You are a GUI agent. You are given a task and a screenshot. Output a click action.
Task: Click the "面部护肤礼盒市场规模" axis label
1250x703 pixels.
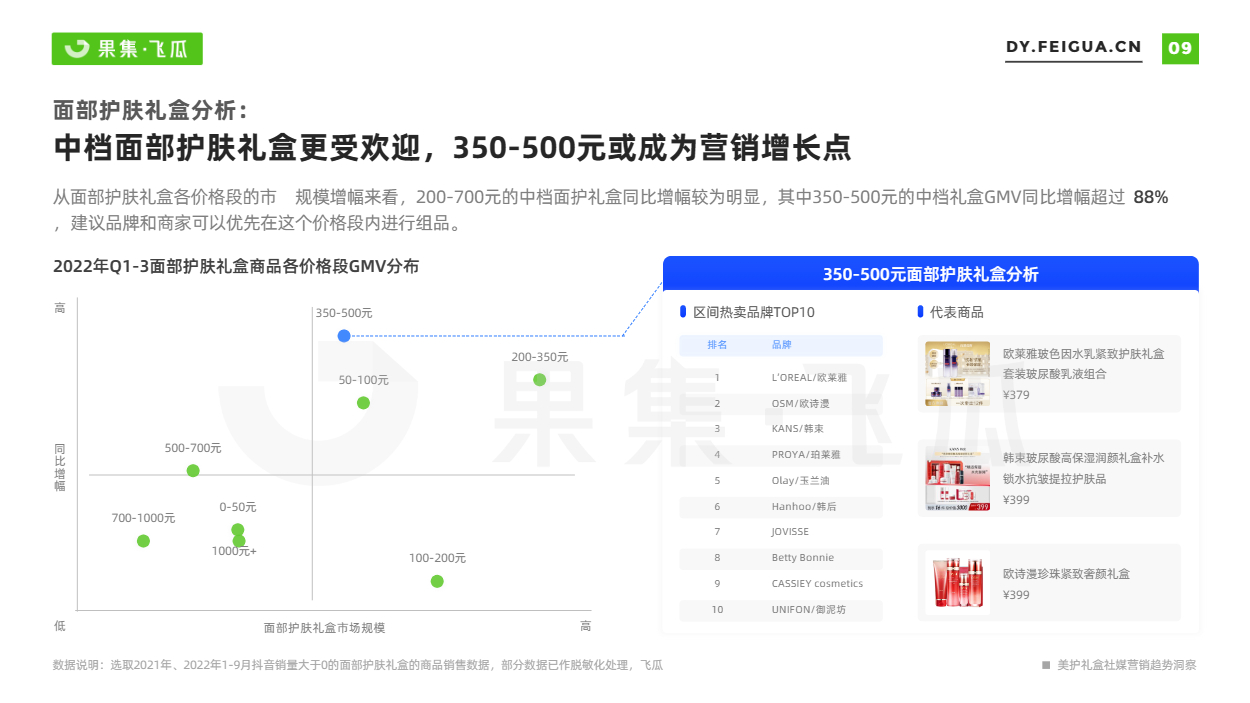(x=324, y=628)
